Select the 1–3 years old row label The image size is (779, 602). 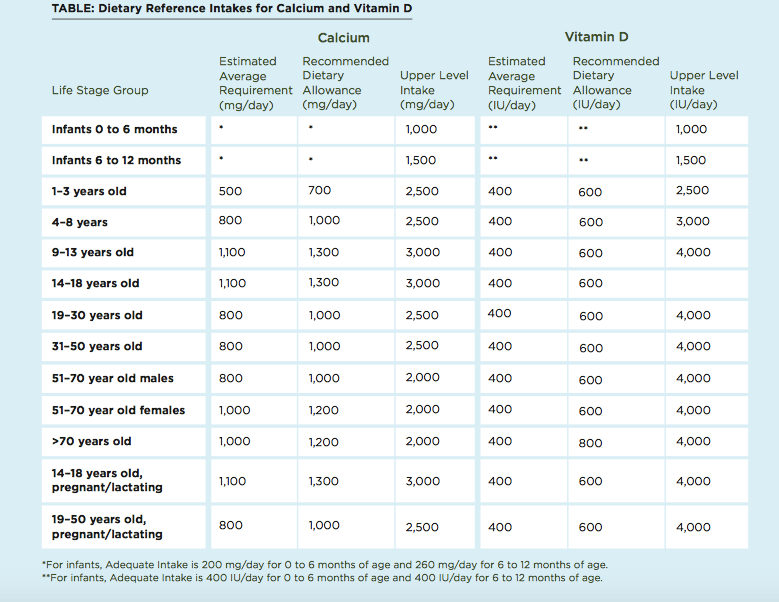coord(89,191)
